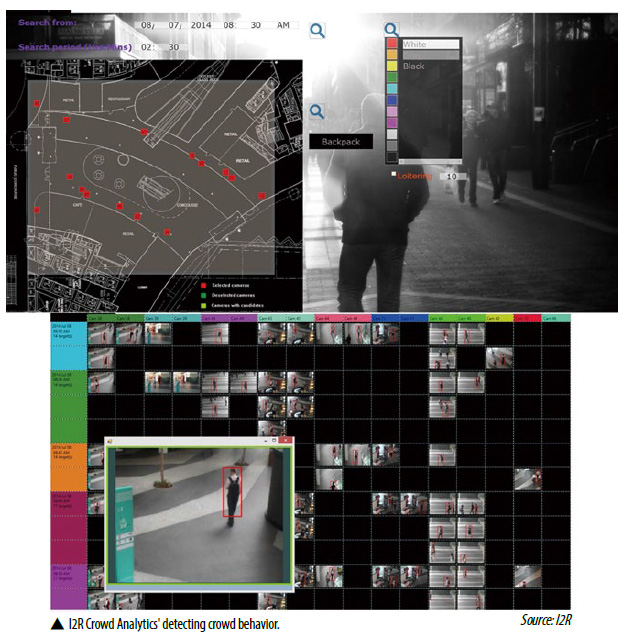
Task: Pick the cyan color swatch
Action: 392,88
